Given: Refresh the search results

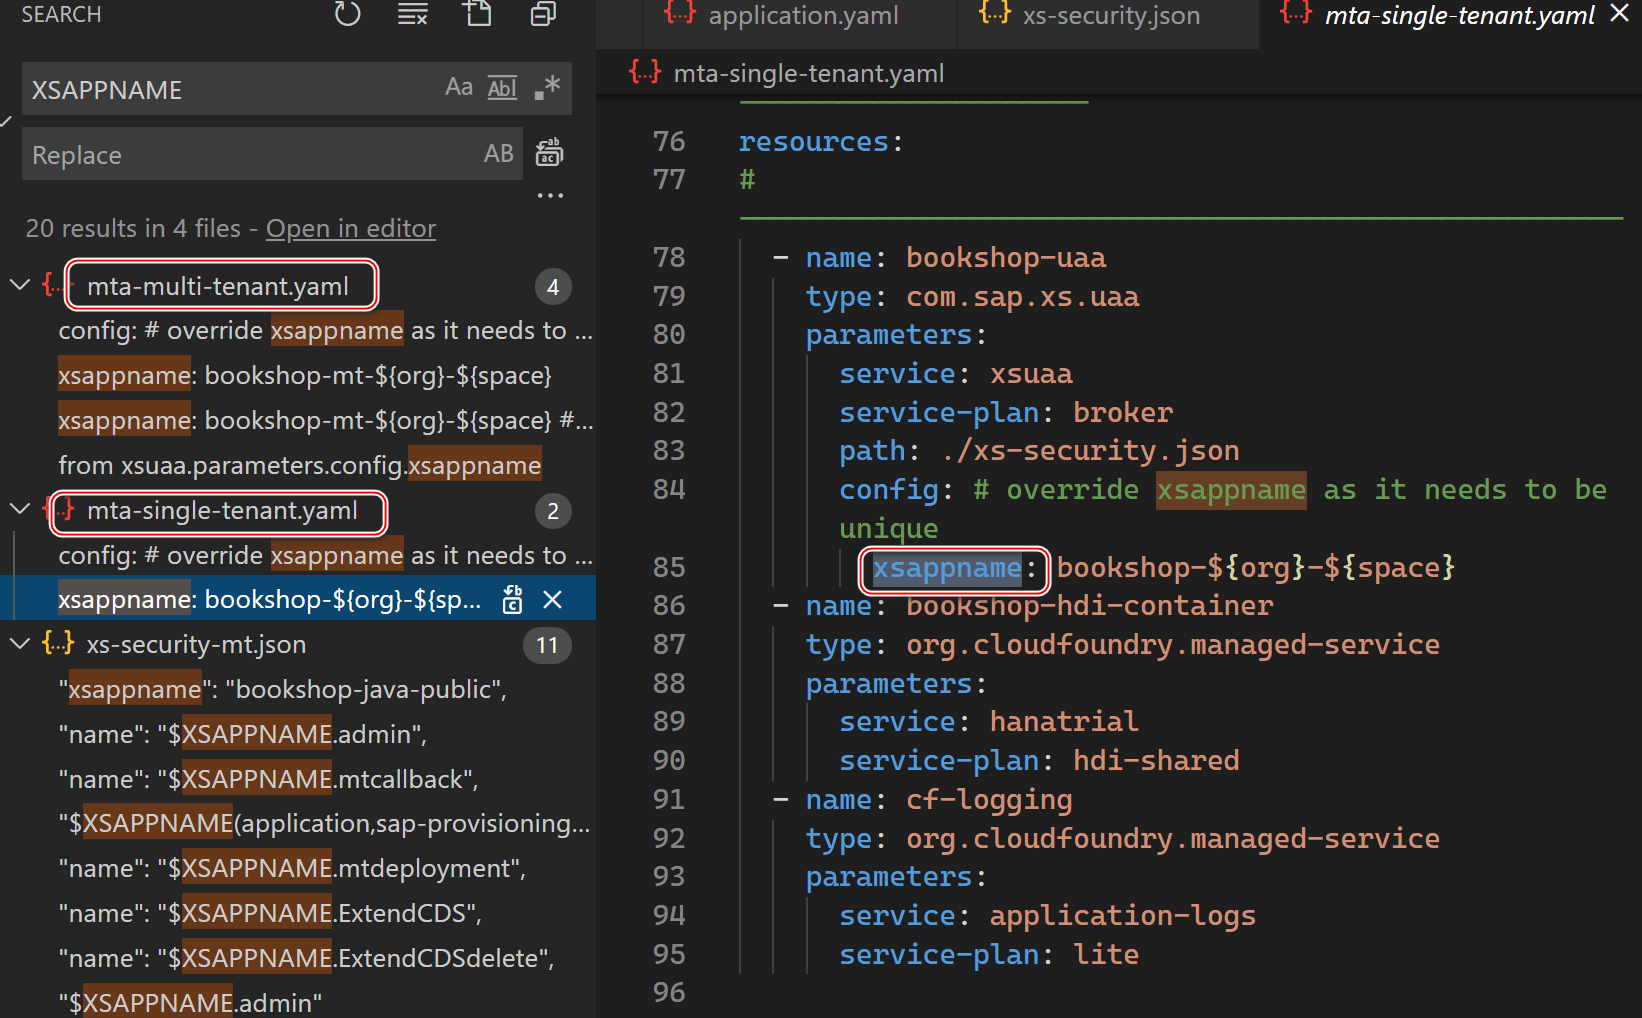Looking at the screenshot, I should tap(347, 14).
